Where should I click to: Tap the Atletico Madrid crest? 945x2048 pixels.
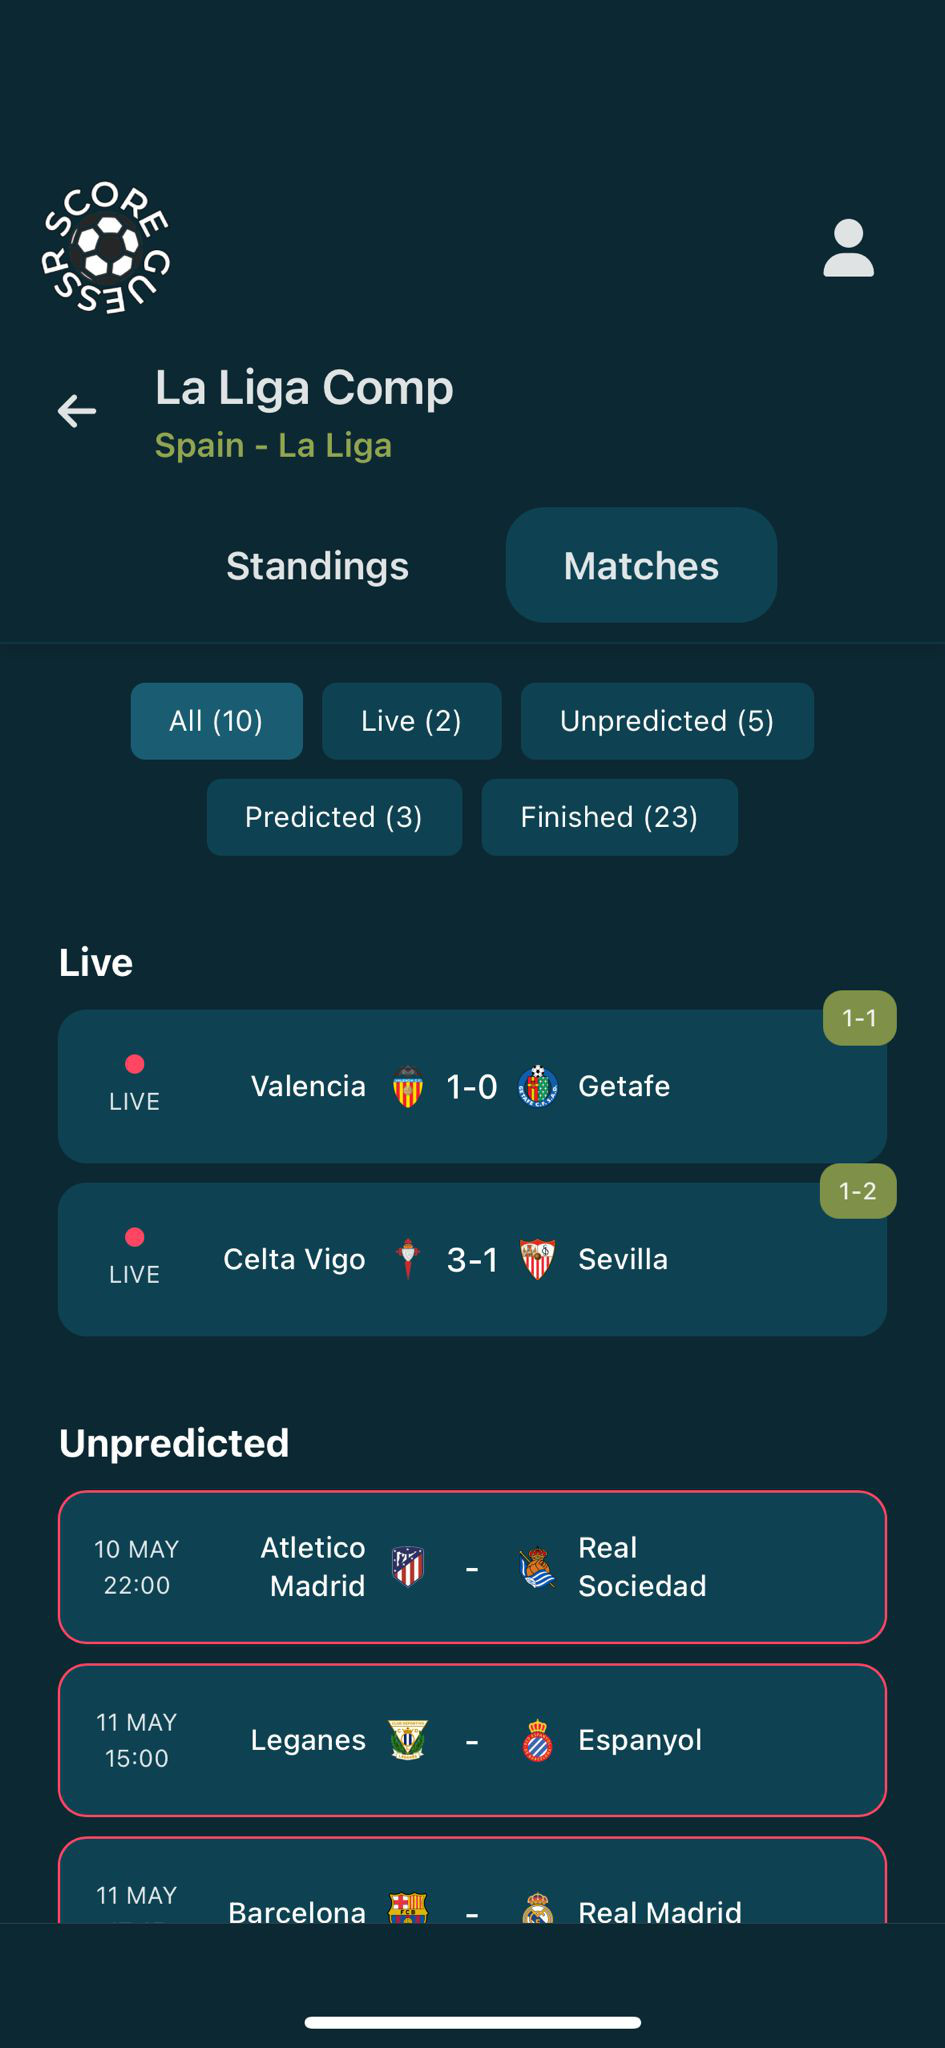pos(408,1567)
